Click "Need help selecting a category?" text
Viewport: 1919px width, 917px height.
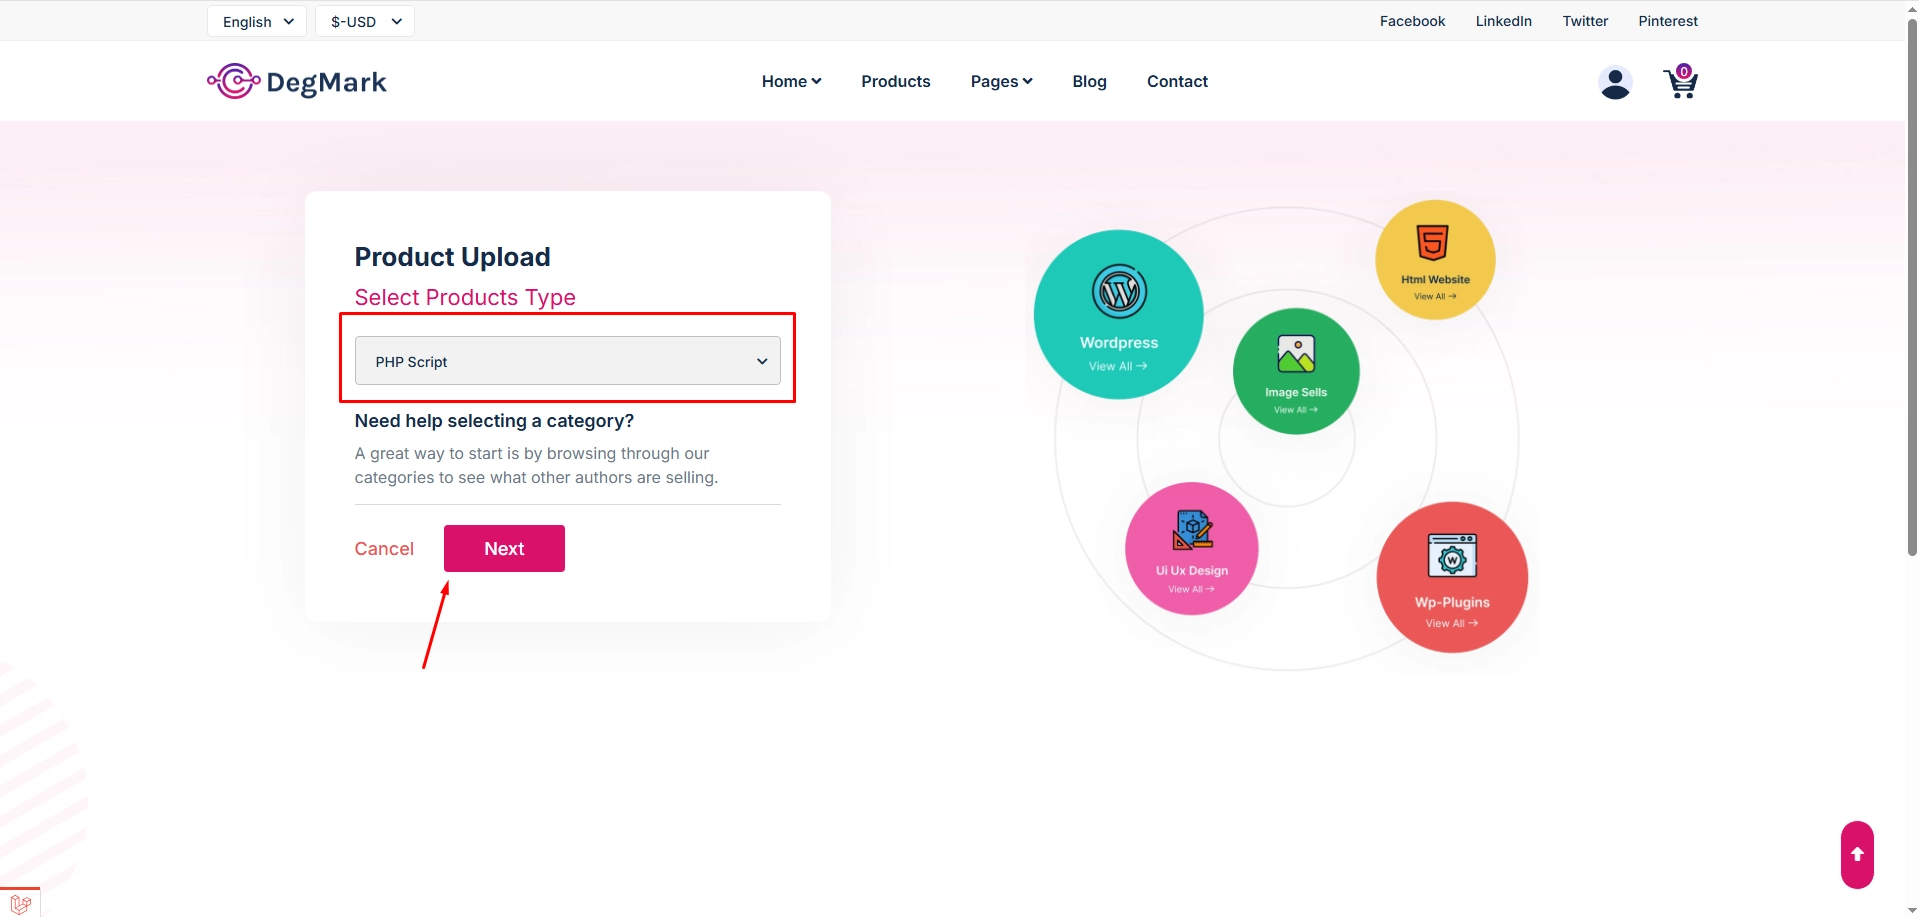[x=494, y=421]
